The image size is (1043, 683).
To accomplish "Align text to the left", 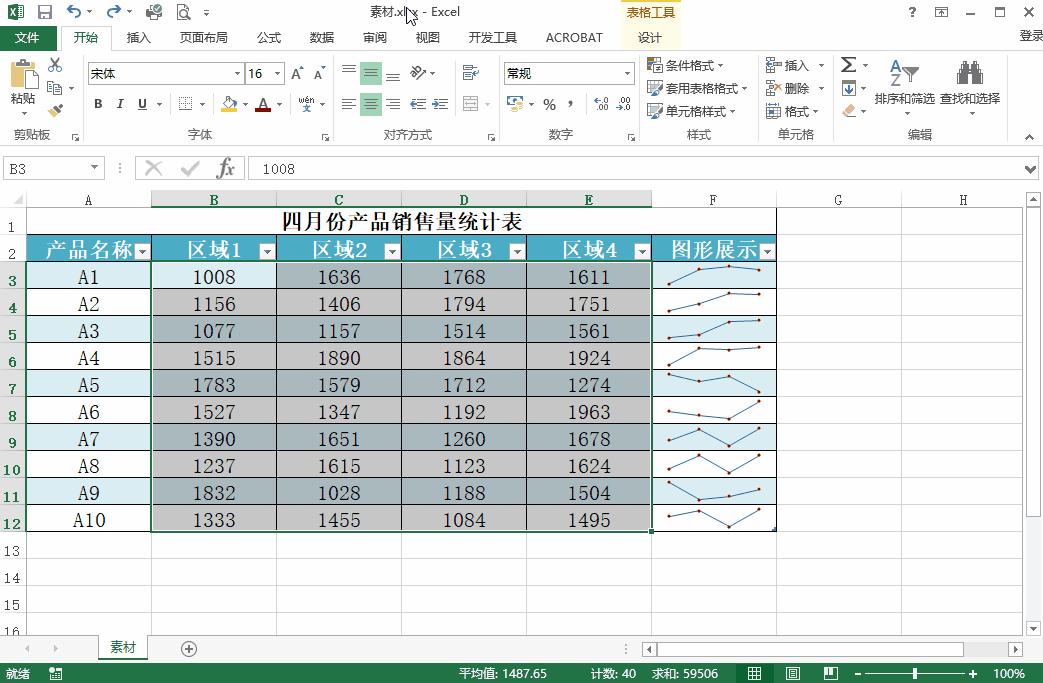I will click(x=349, y=104).
